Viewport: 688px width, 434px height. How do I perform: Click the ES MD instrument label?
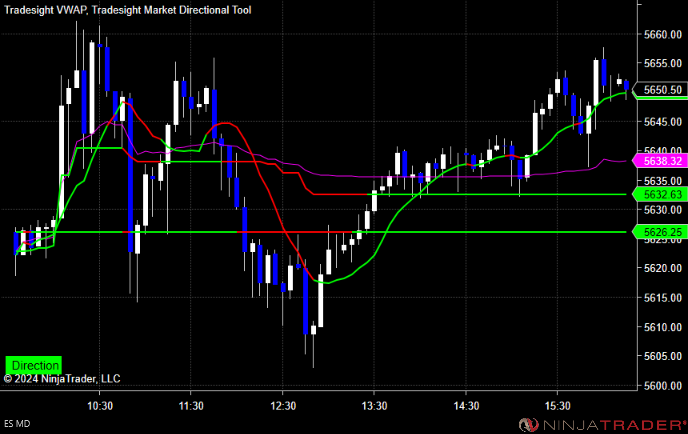point(17,424)
